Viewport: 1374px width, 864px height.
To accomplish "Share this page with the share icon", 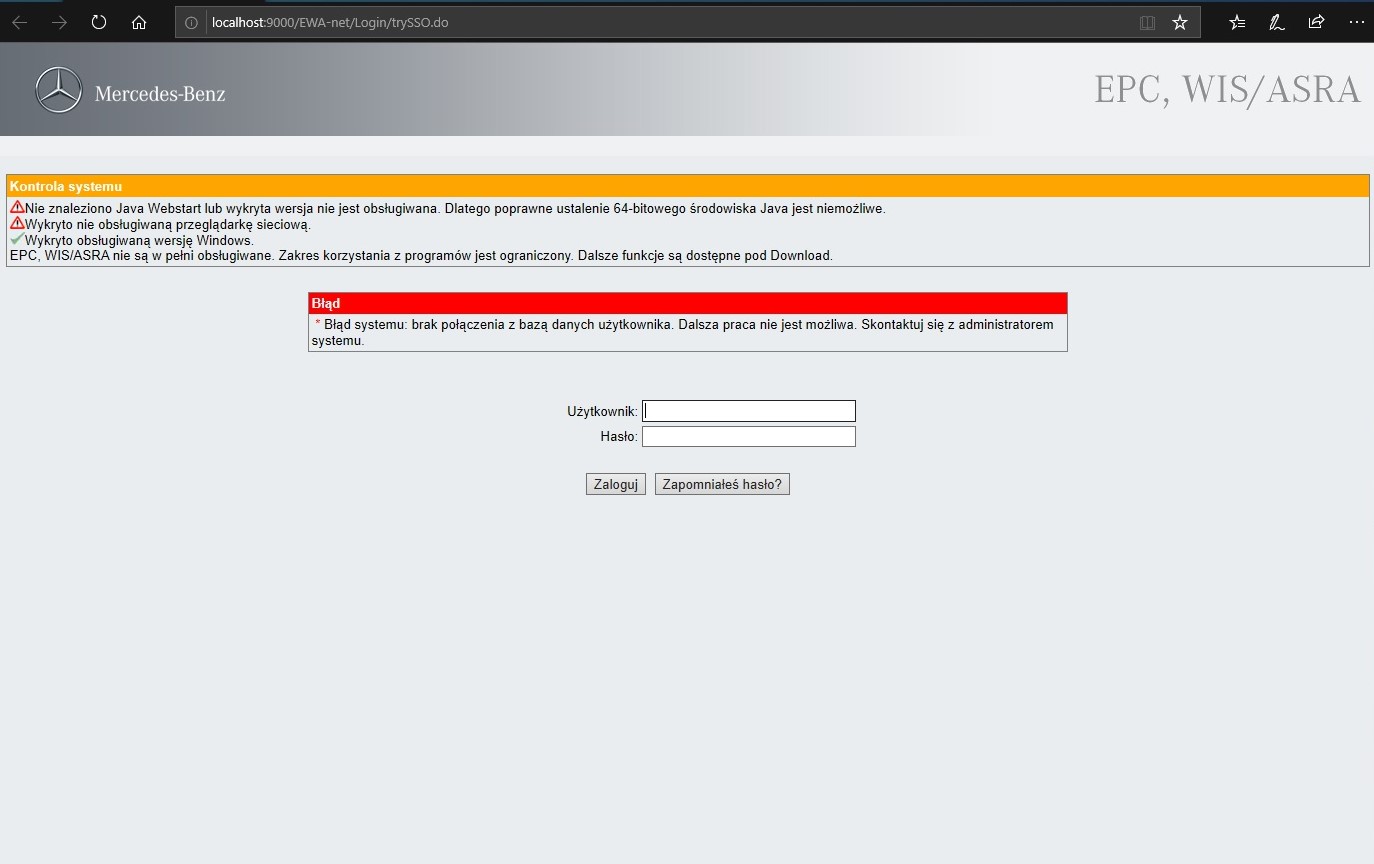I will 1316,22.
